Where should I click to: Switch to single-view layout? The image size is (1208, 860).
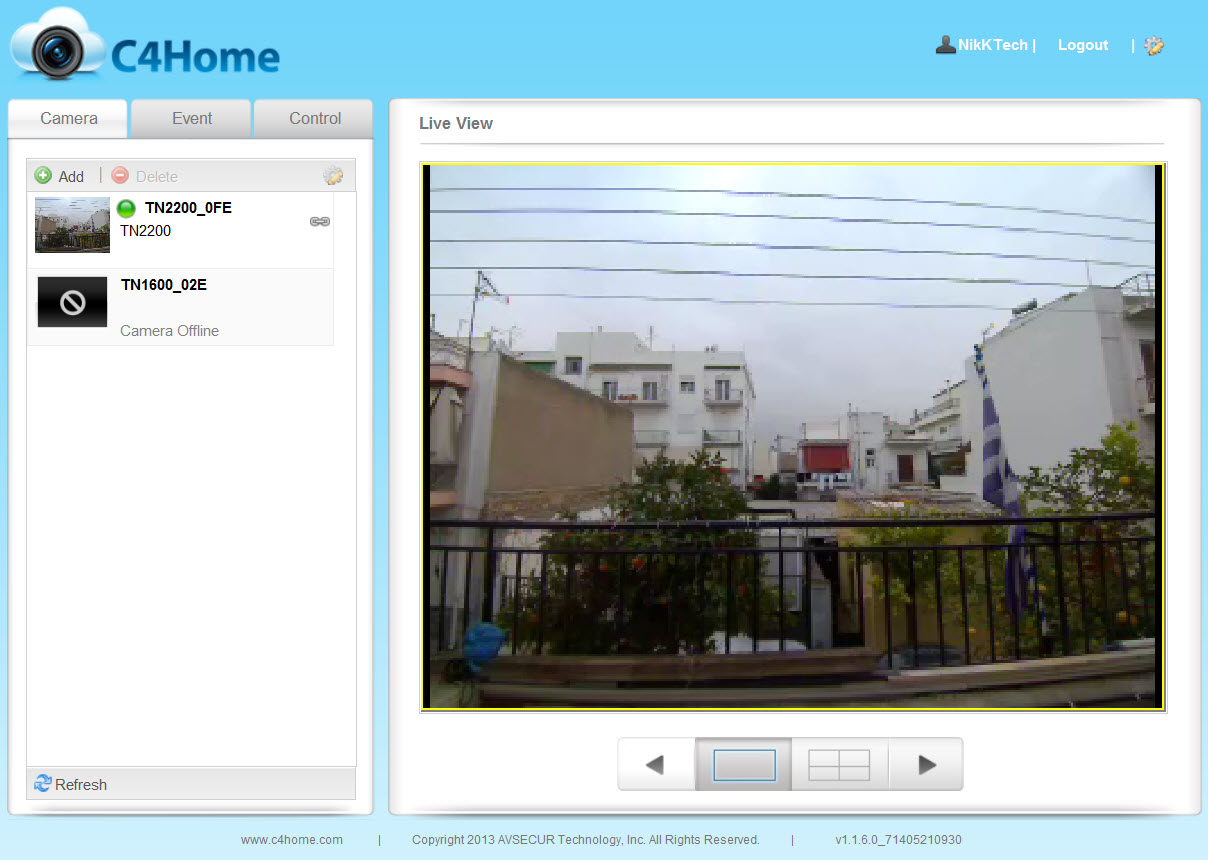click(x=744, y=765)
